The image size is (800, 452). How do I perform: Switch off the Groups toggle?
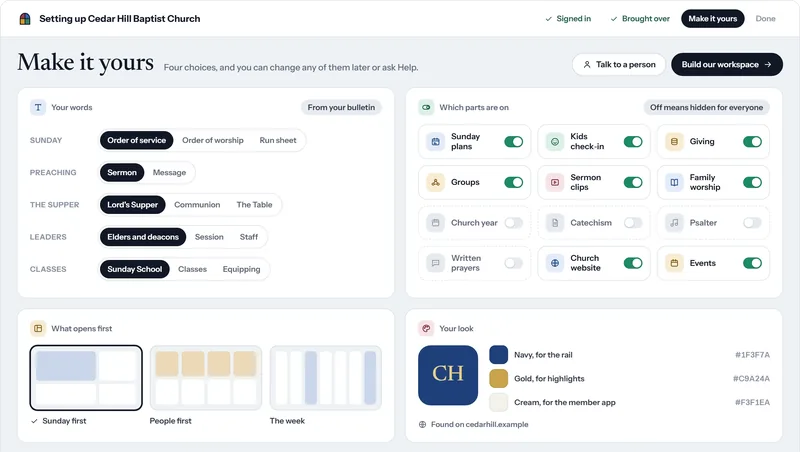(514, 182)
